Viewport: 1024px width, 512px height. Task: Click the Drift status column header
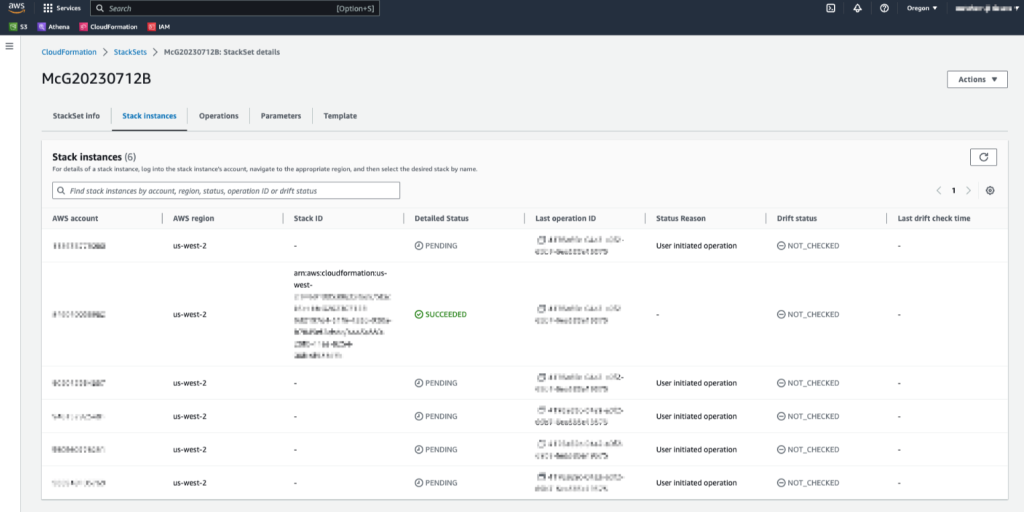click(x=797, y=218)
